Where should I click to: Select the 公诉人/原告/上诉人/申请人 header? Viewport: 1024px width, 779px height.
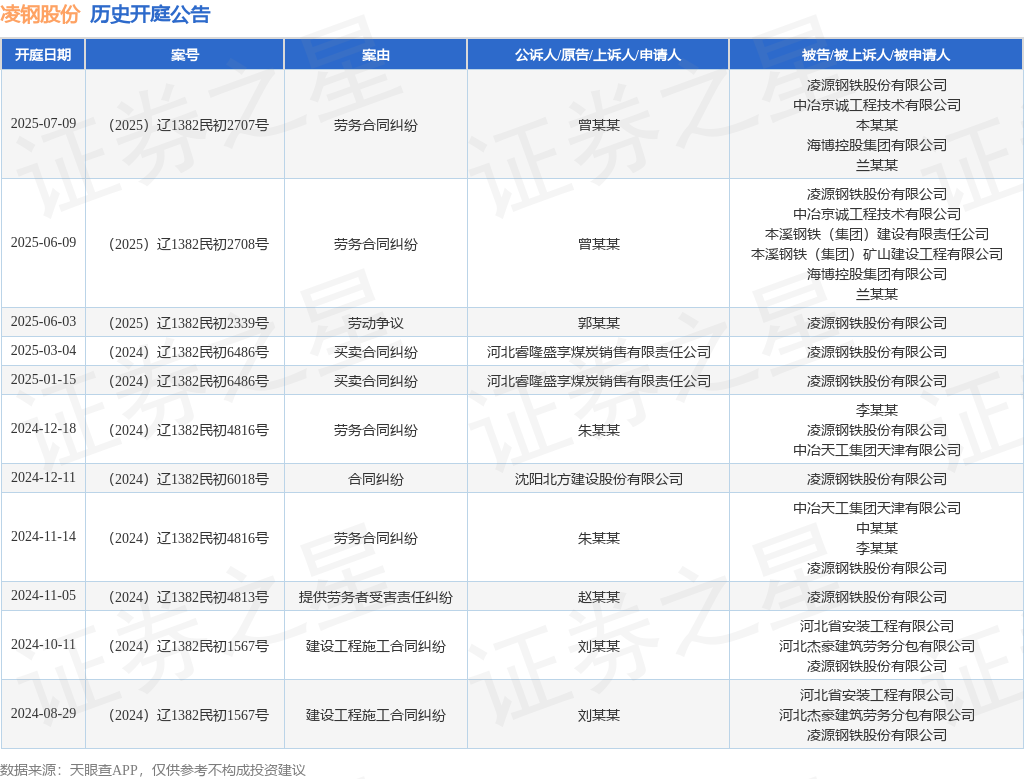(x=598, y=55)
